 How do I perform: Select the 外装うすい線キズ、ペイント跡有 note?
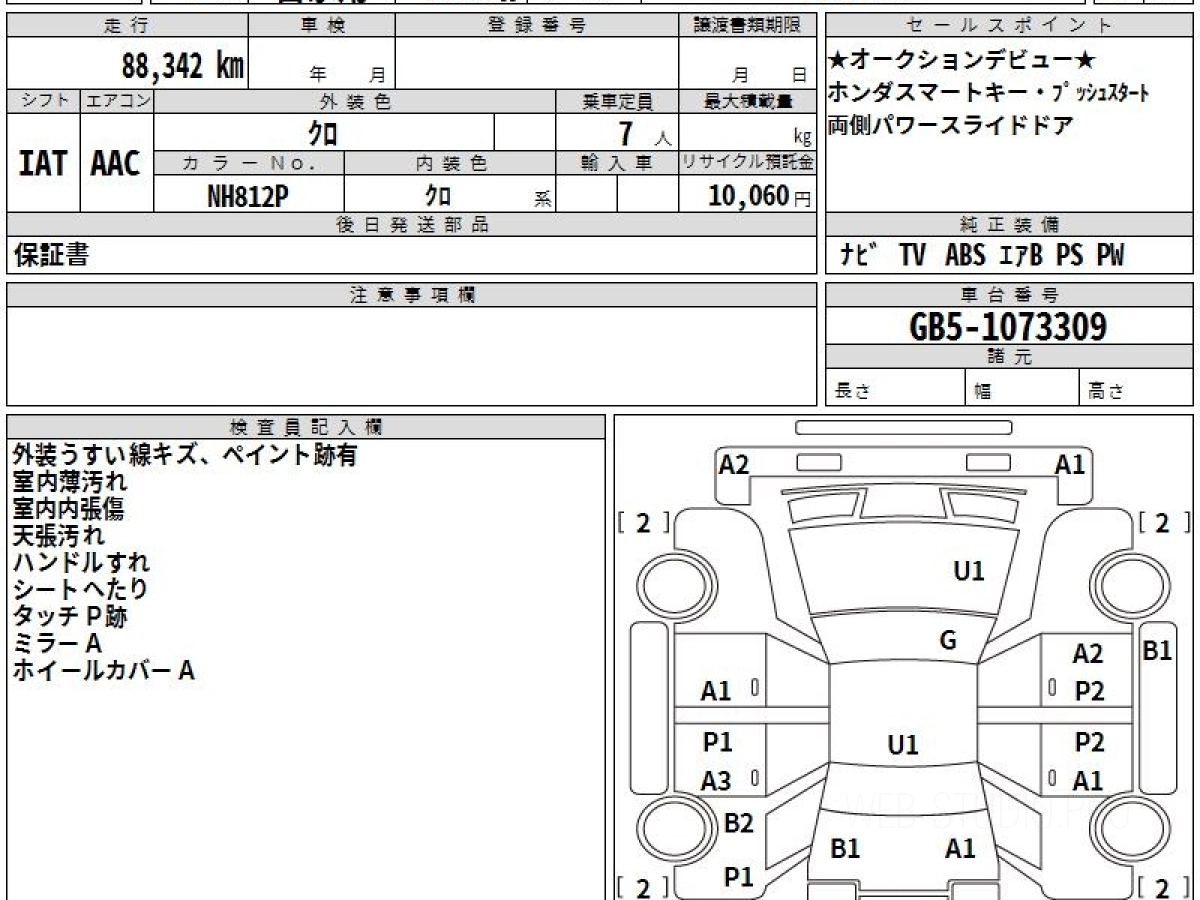(185, 455)
